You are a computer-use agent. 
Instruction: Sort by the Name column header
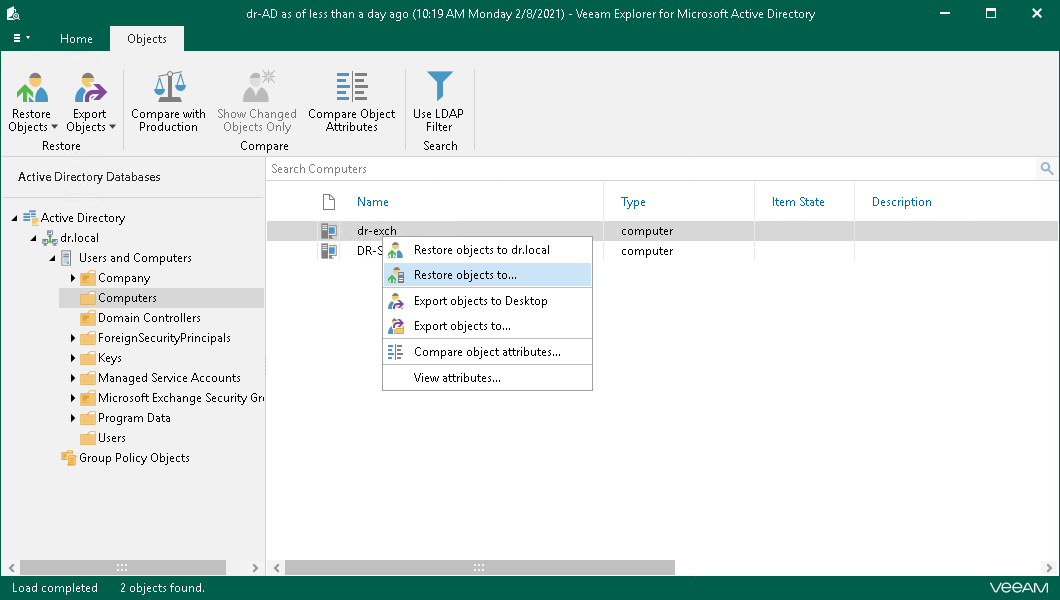[x=372, y=202]
